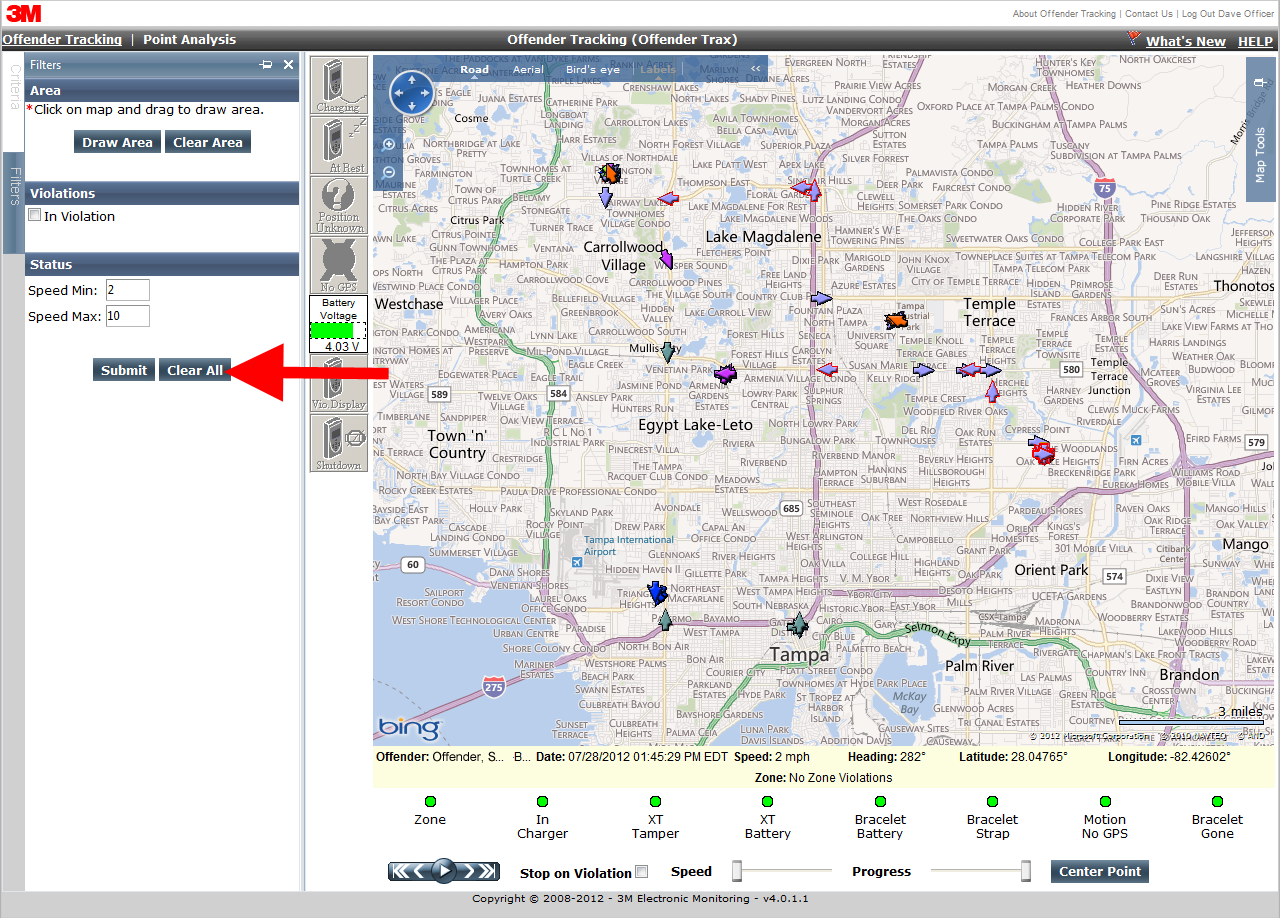Log out Dave Officer

click(x=1228, y=14)
